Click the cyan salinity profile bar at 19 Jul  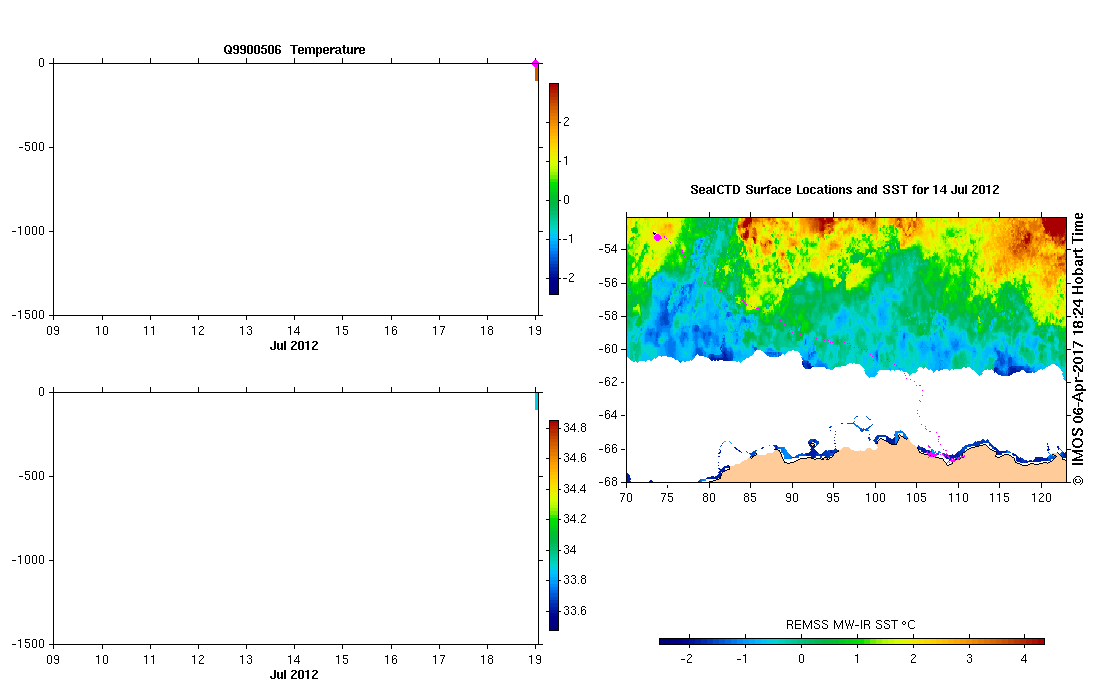(x=537, y=401)
